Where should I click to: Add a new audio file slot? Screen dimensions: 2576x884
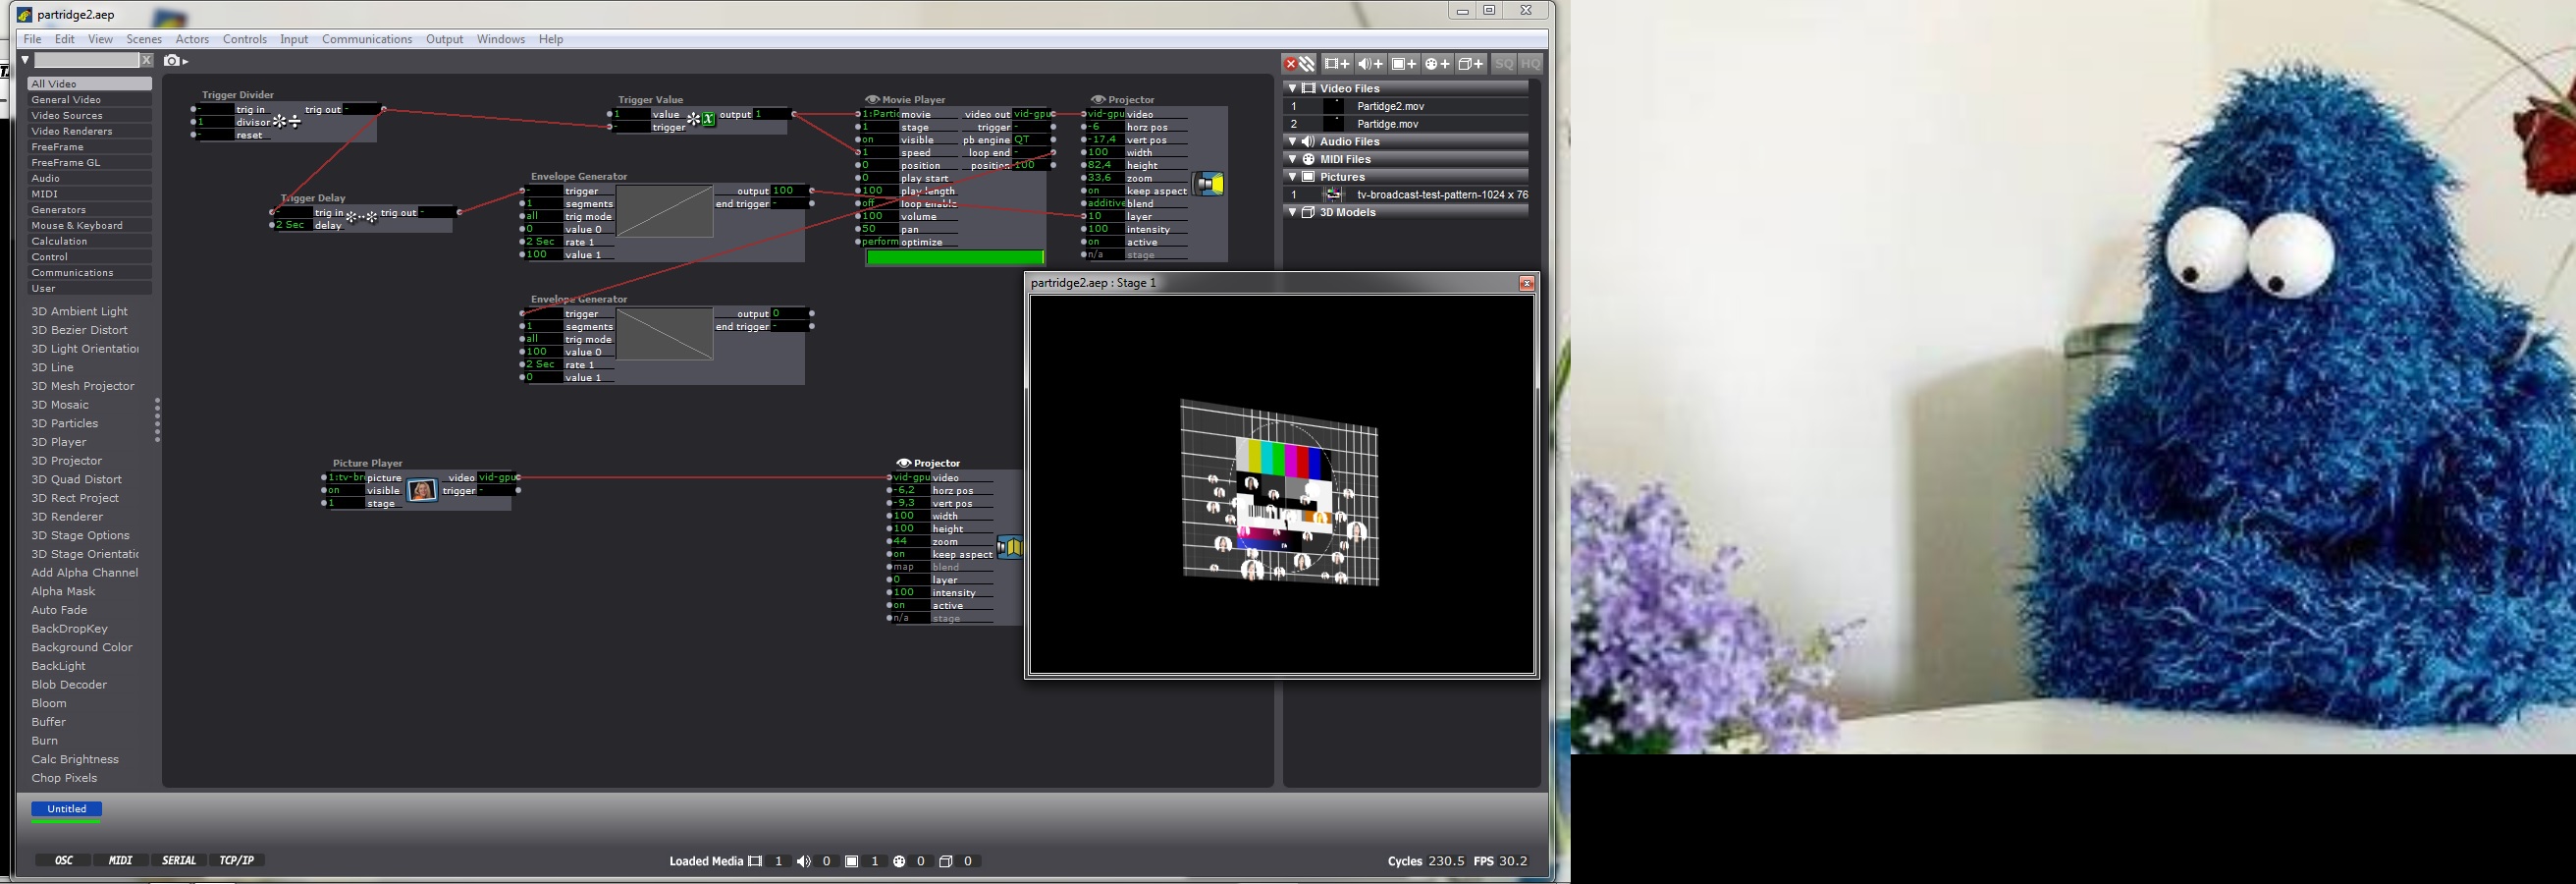1370,64
